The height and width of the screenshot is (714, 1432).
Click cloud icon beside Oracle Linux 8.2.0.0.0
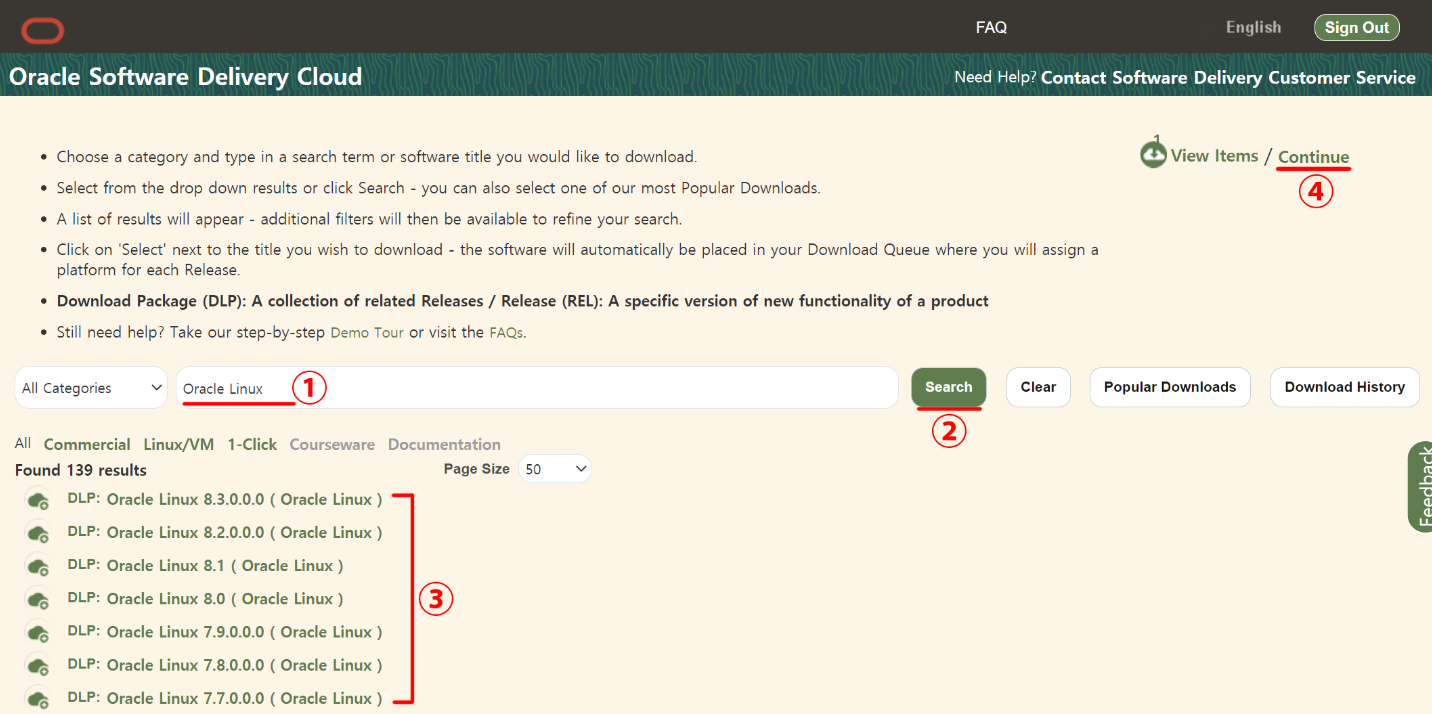click(38, 533)
